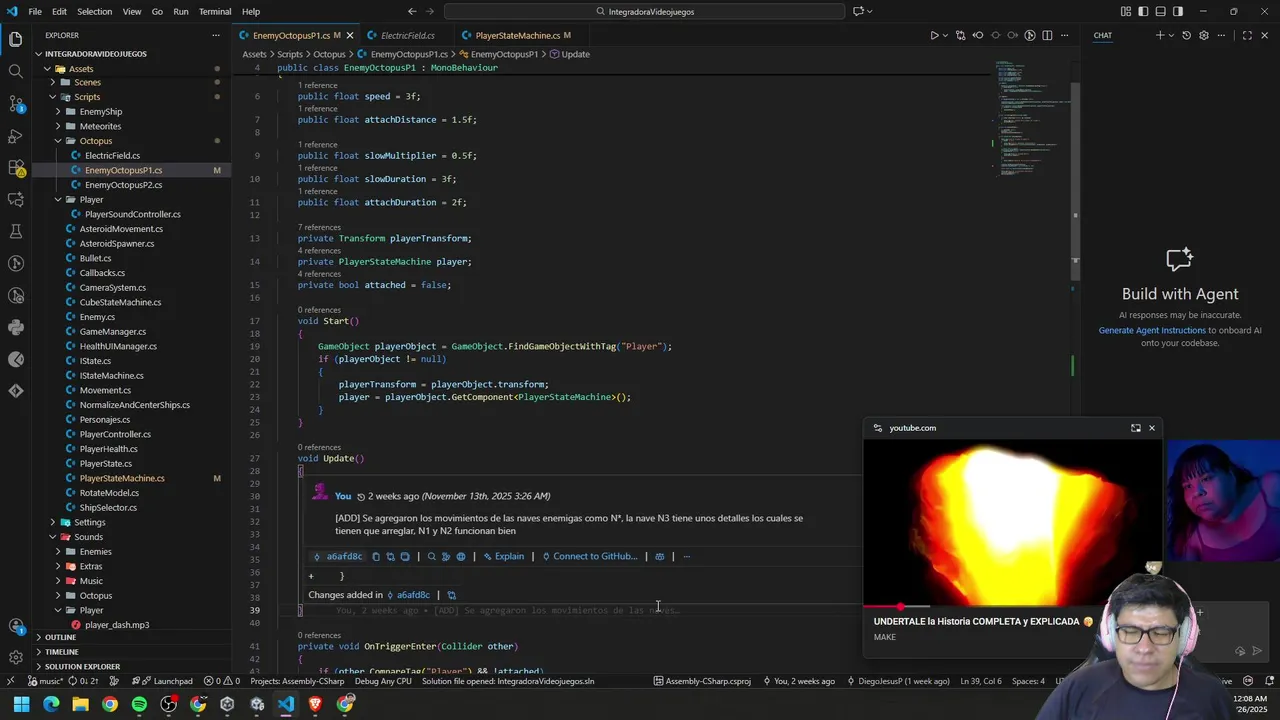The height and width of the screenshot is (720, 1280).
Task: Open PlayerHealth.cs in the explorer
Action: tap(108, 449)
